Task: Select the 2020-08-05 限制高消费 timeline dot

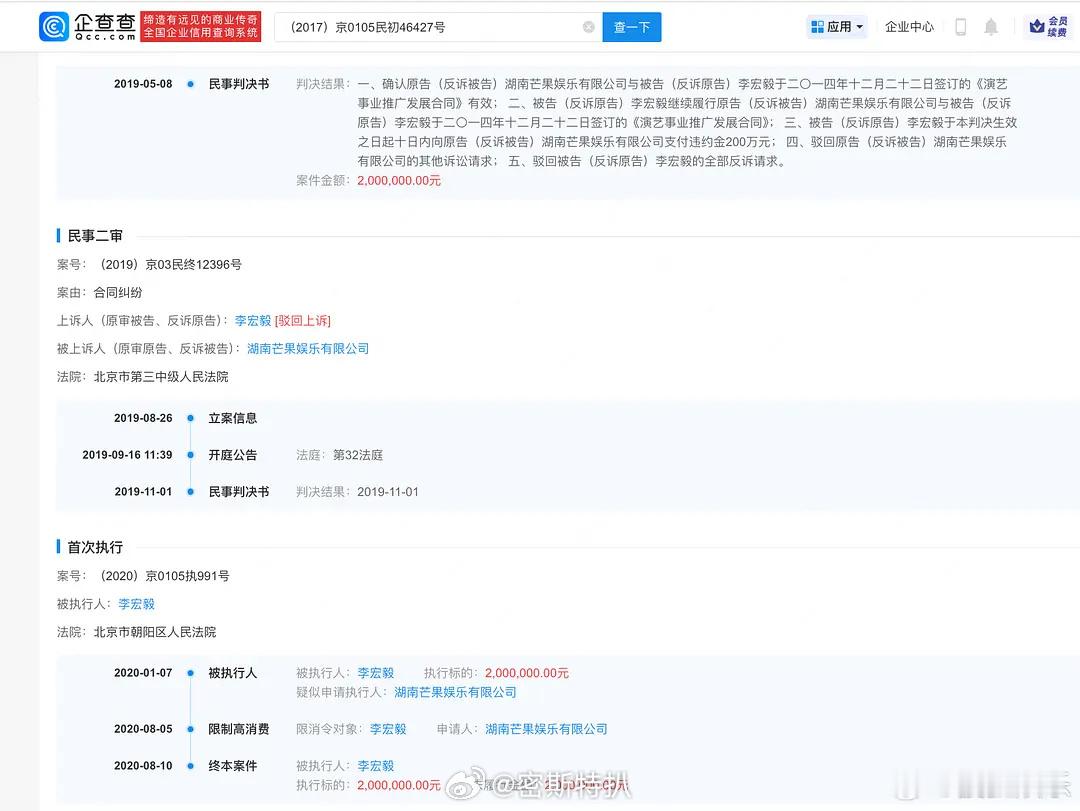Action: [191, 729]
